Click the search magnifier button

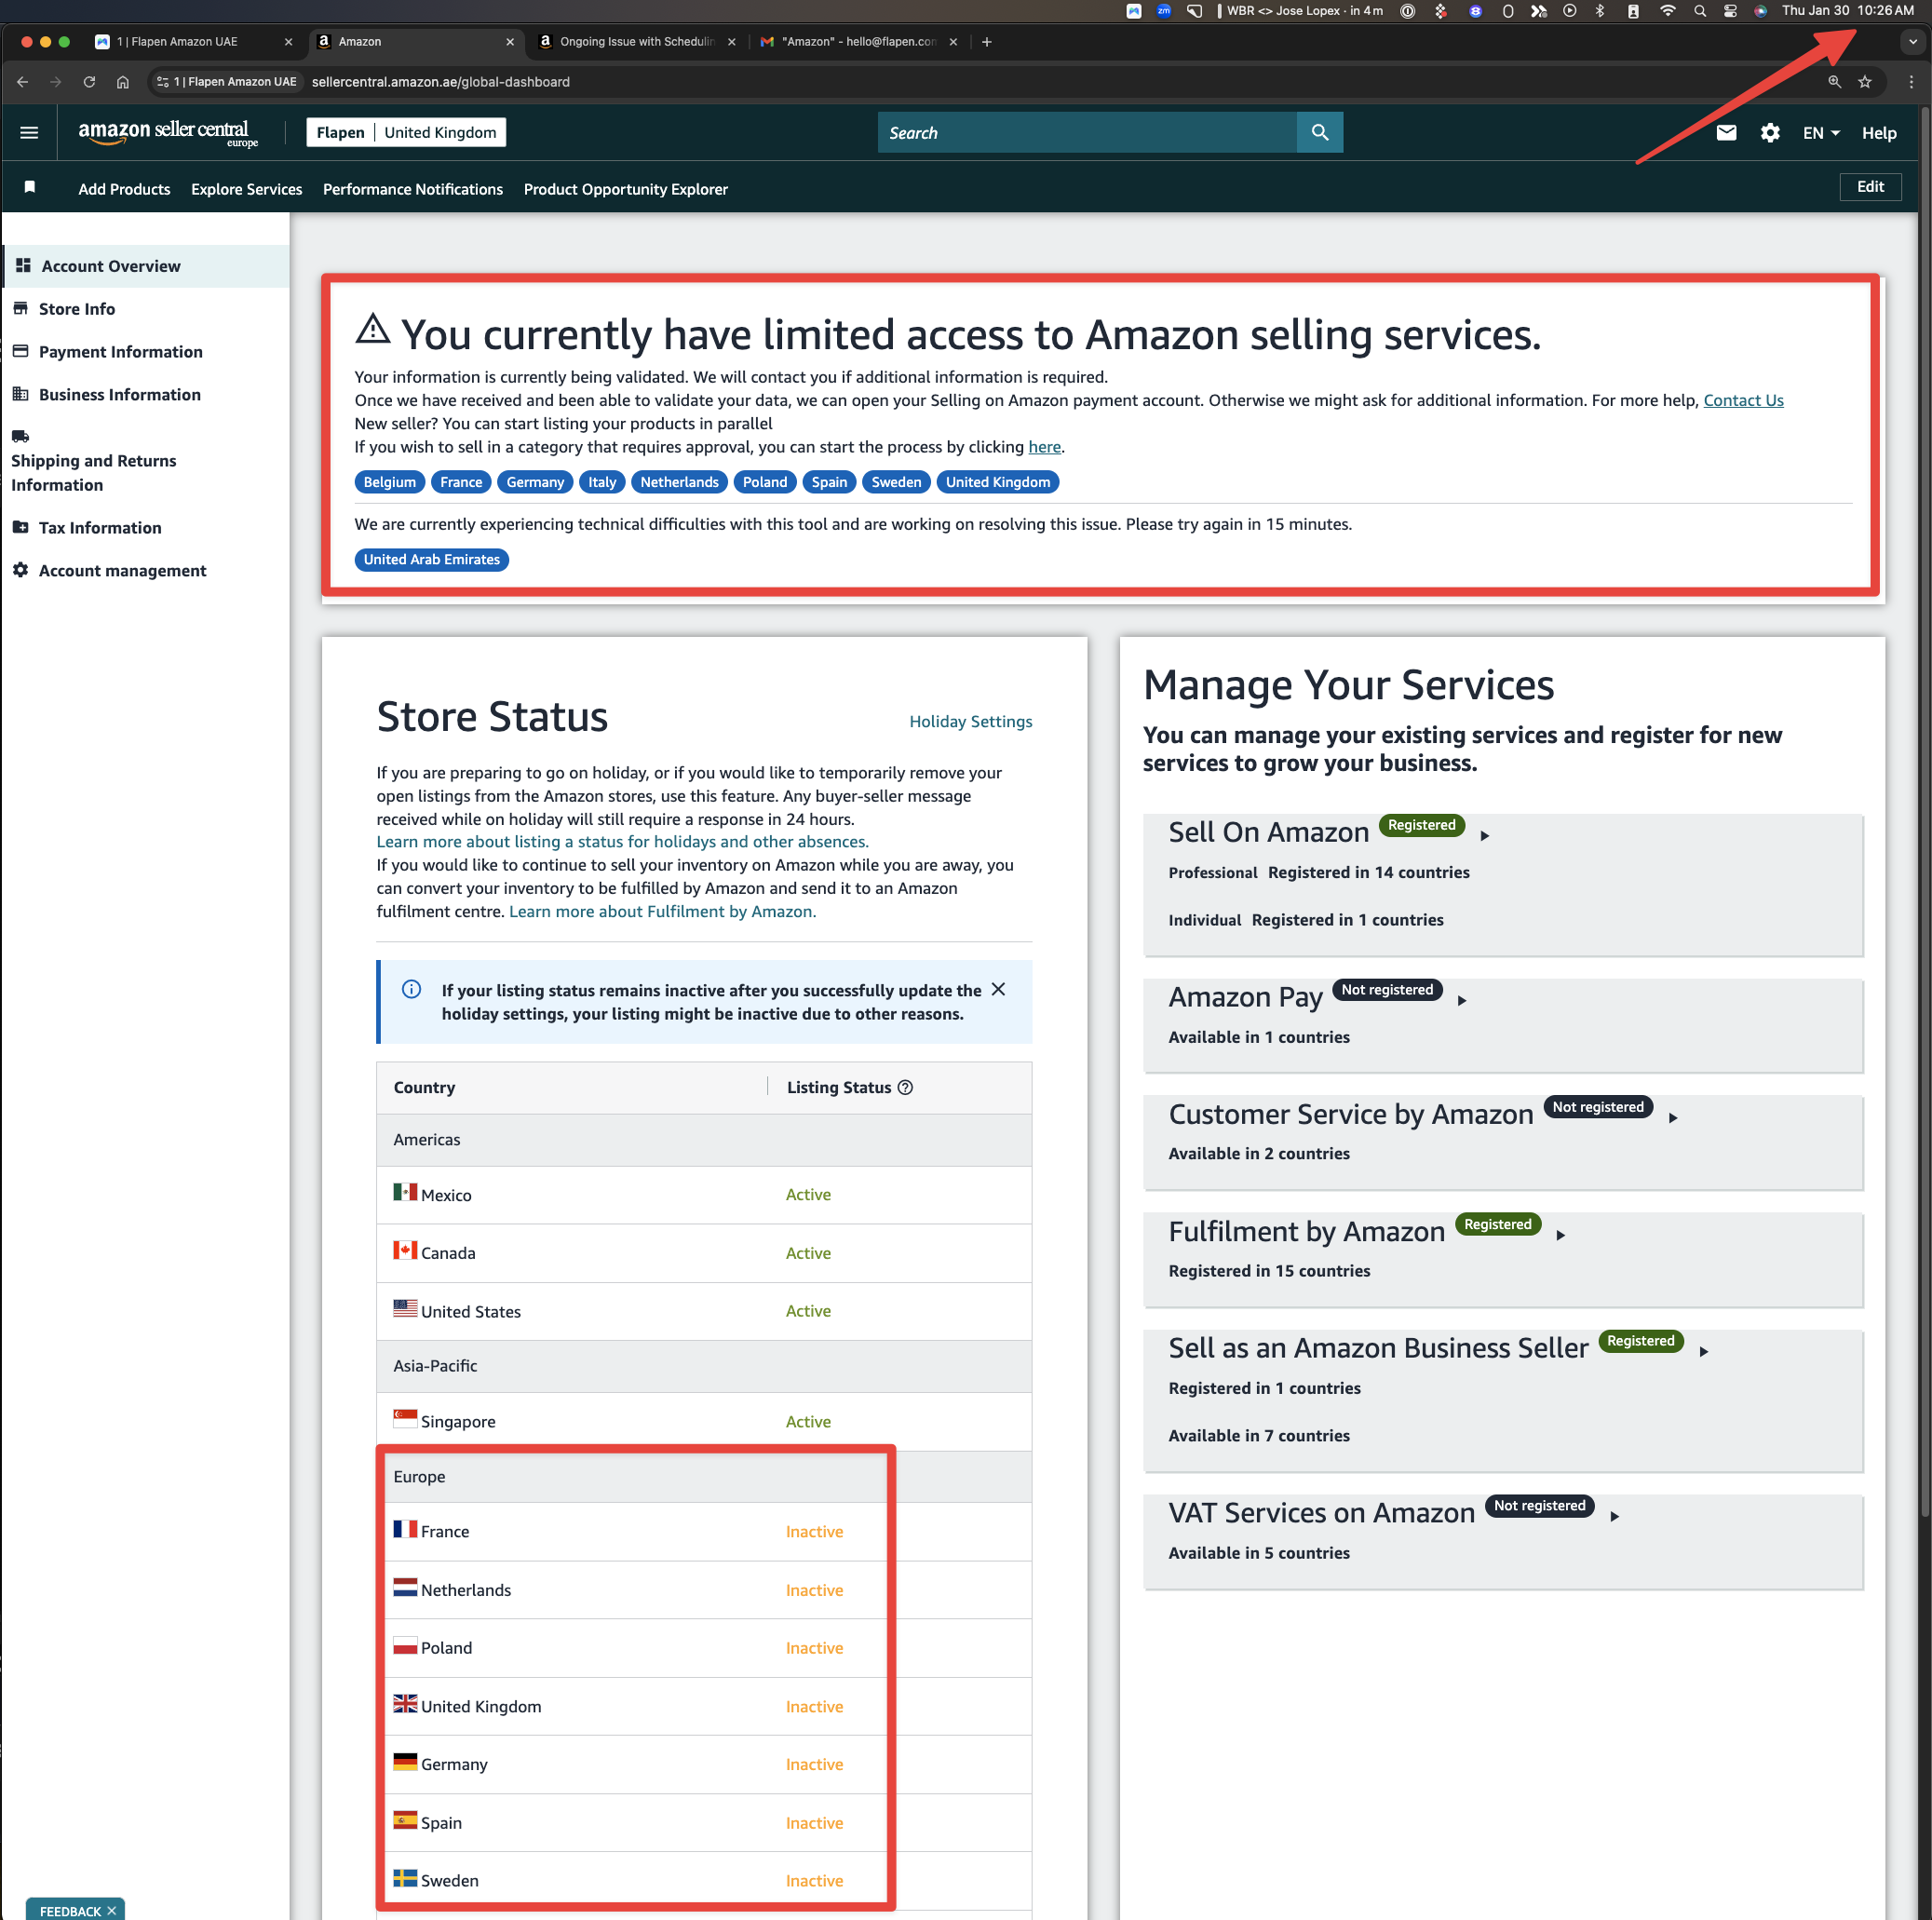1320,132
